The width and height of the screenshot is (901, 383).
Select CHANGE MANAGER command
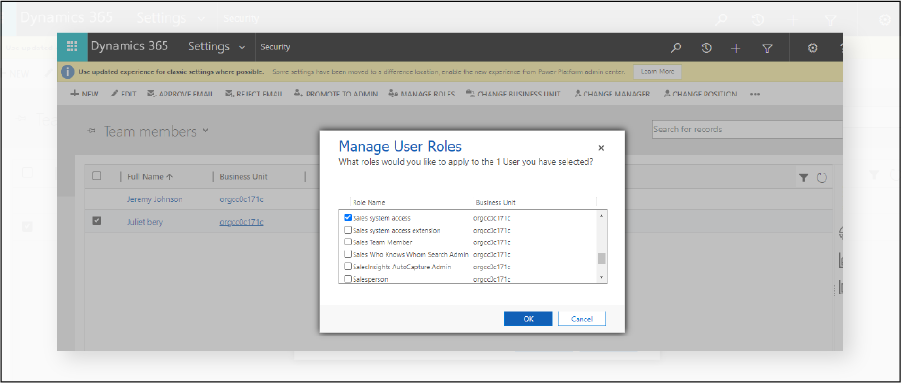(x=612, y=94)
